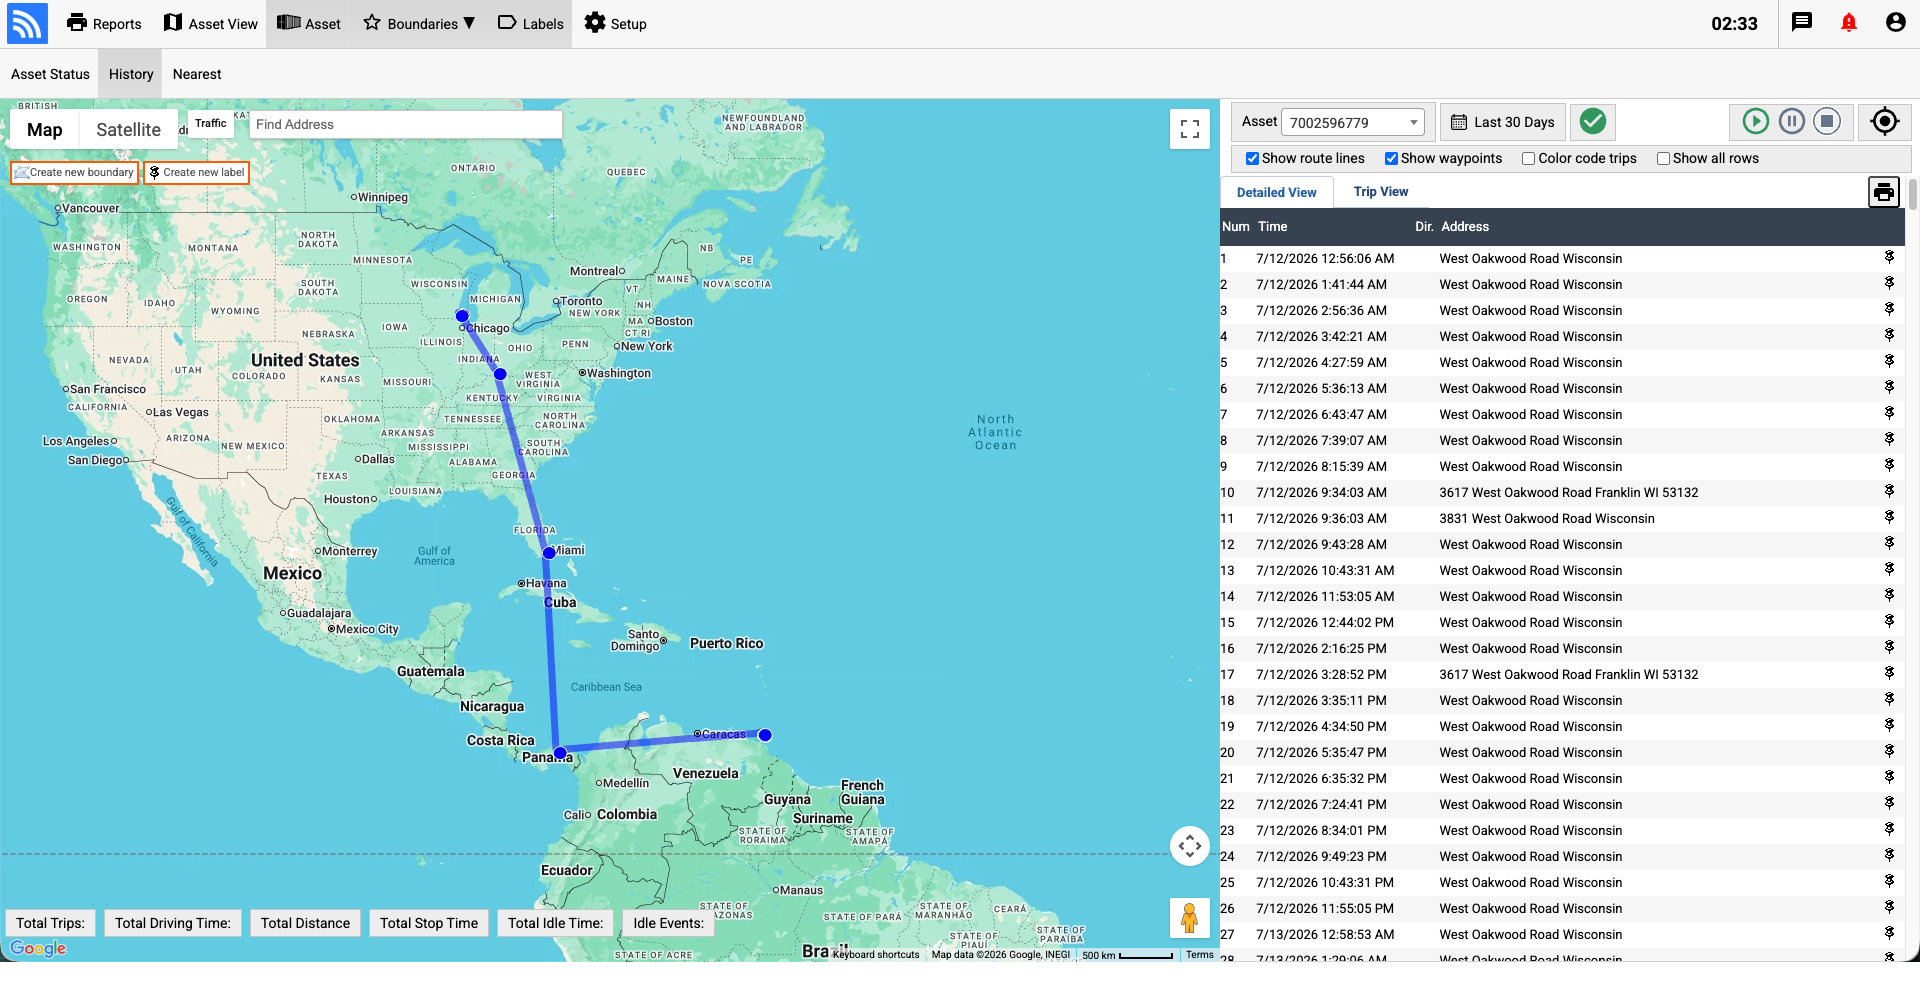Expand the Boundaries dropdown menu
The width and height of the screenshot is (1920, 989).
[419, 24]
